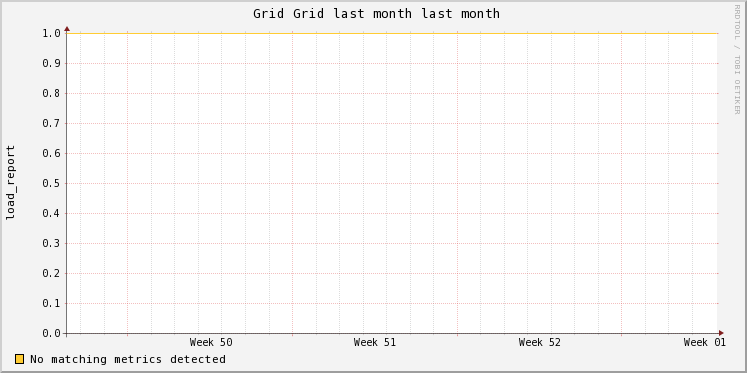Click the 'Week 01' x-axis label

(705, 342)
